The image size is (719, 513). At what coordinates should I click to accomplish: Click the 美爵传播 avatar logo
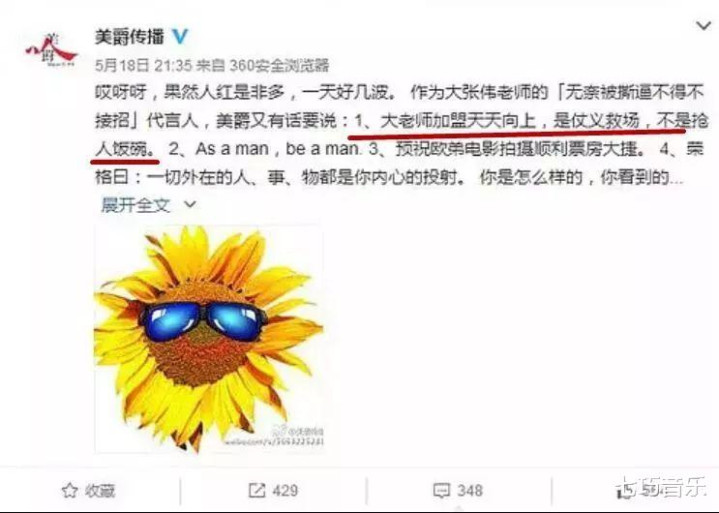[51, 50]
